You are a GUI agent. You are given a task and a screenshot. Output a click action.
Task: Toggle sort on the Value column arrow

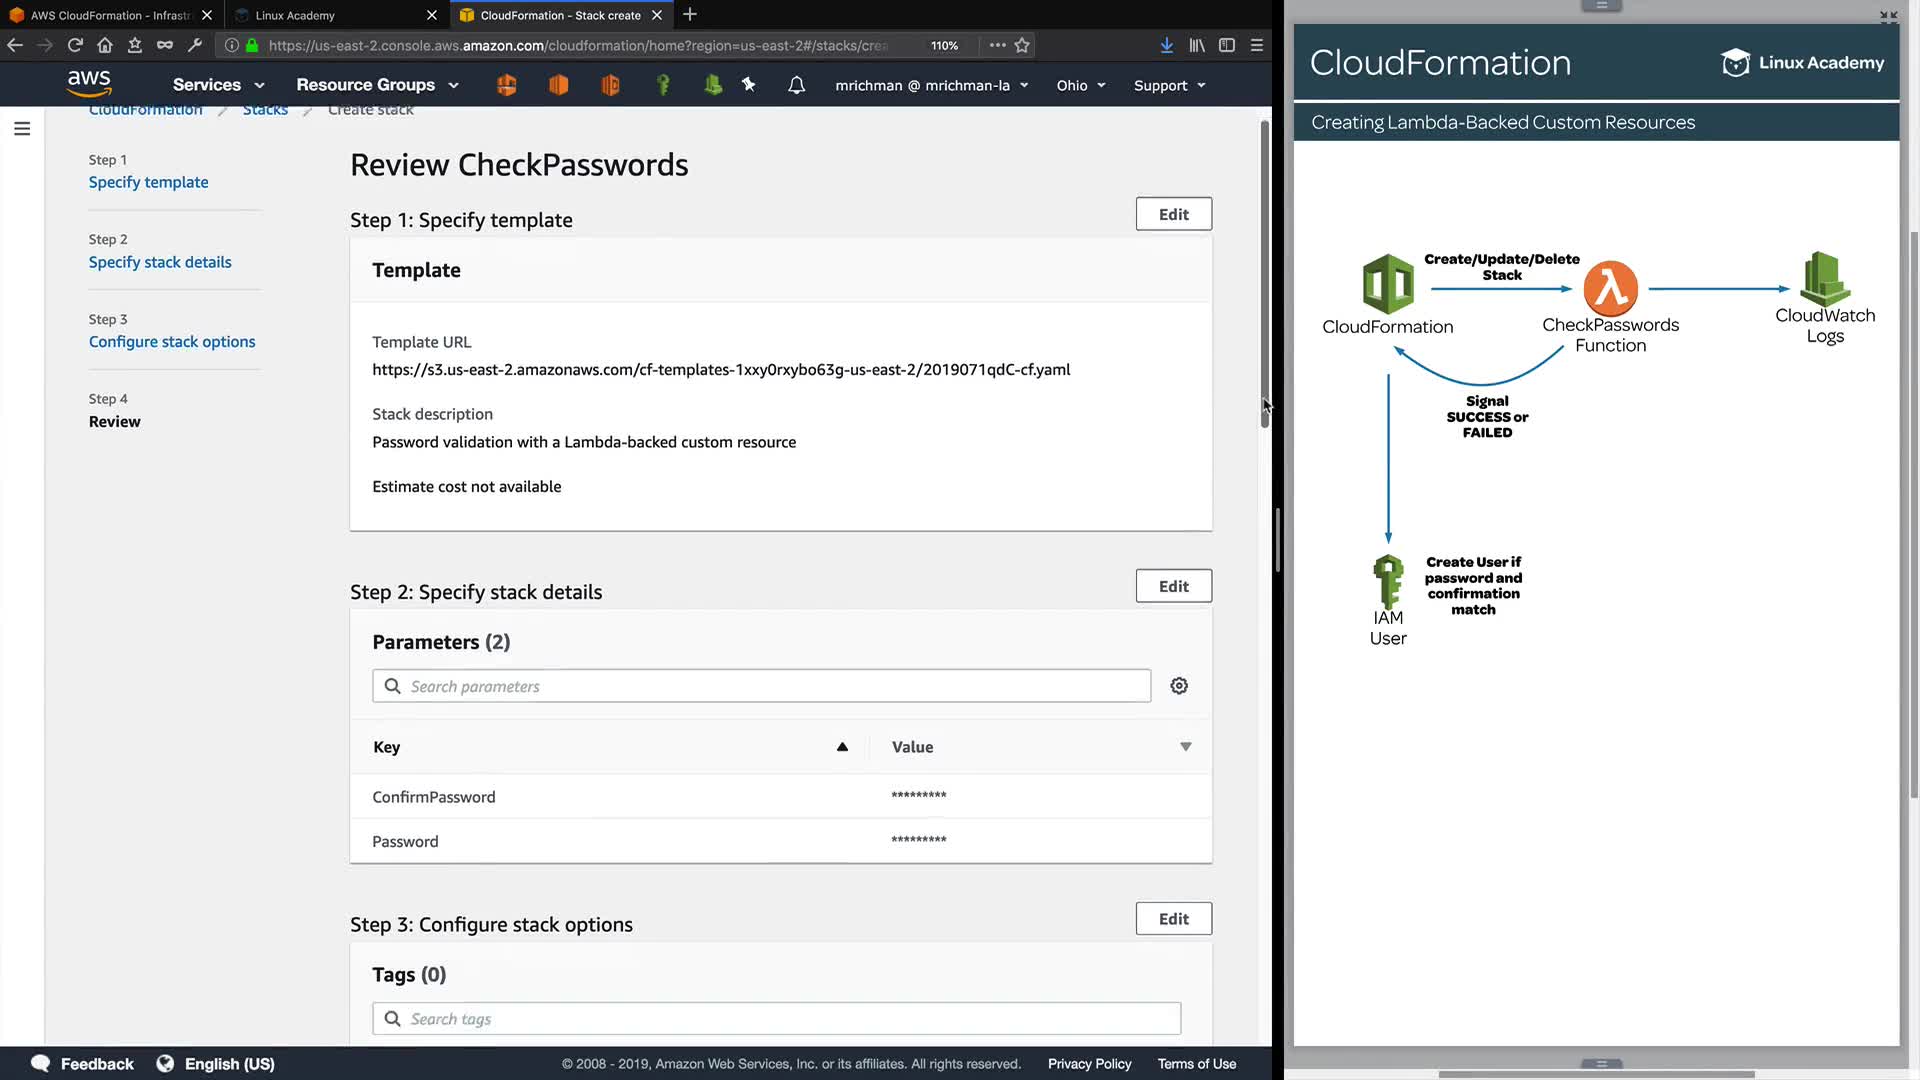[x=1185, y=747]
